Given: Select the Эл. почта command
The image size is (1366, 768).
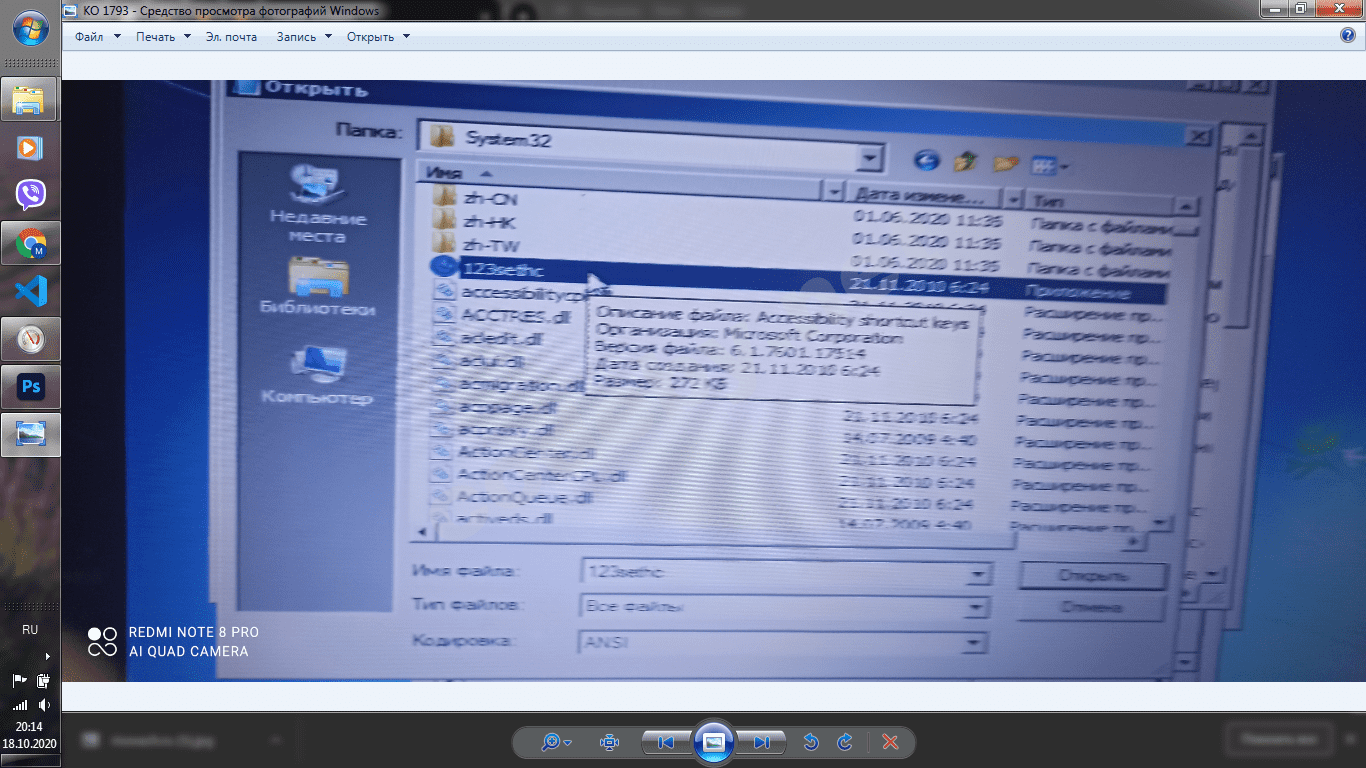Looking at the screenshot, I should point(231,37).
